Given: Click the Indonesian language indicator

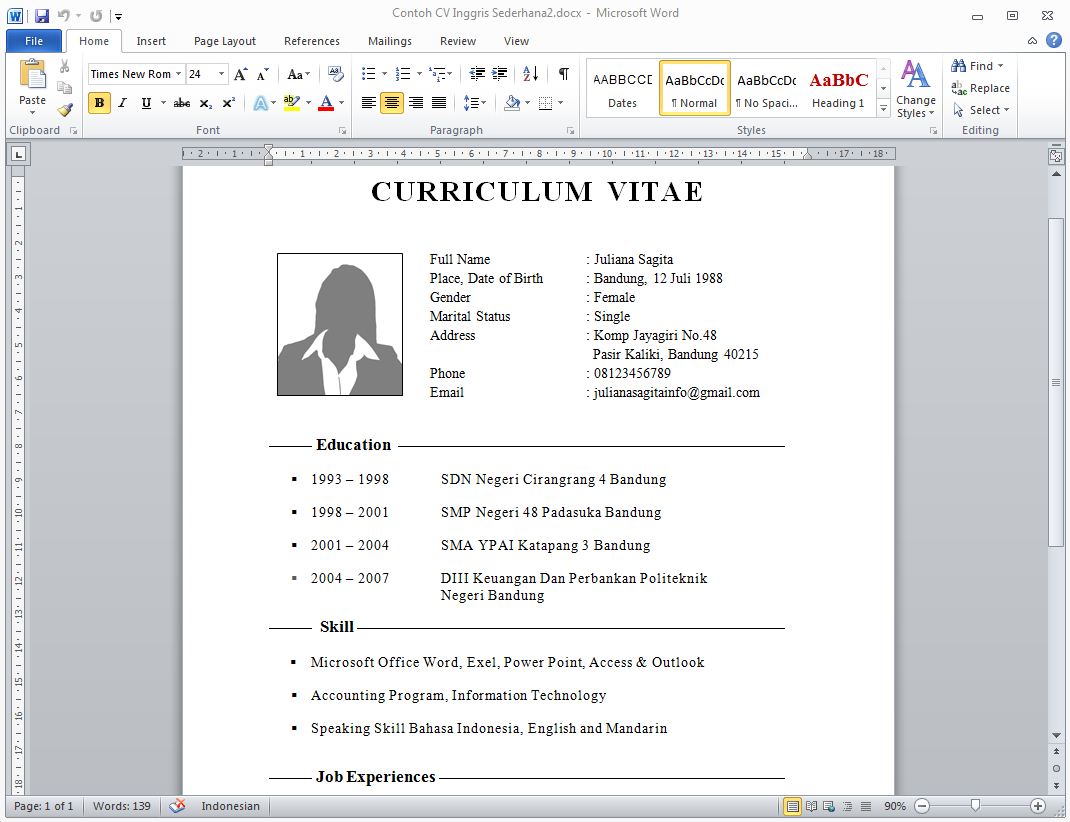Looking at the screenshot, I should pyautogui.click(x=230, y=806).
